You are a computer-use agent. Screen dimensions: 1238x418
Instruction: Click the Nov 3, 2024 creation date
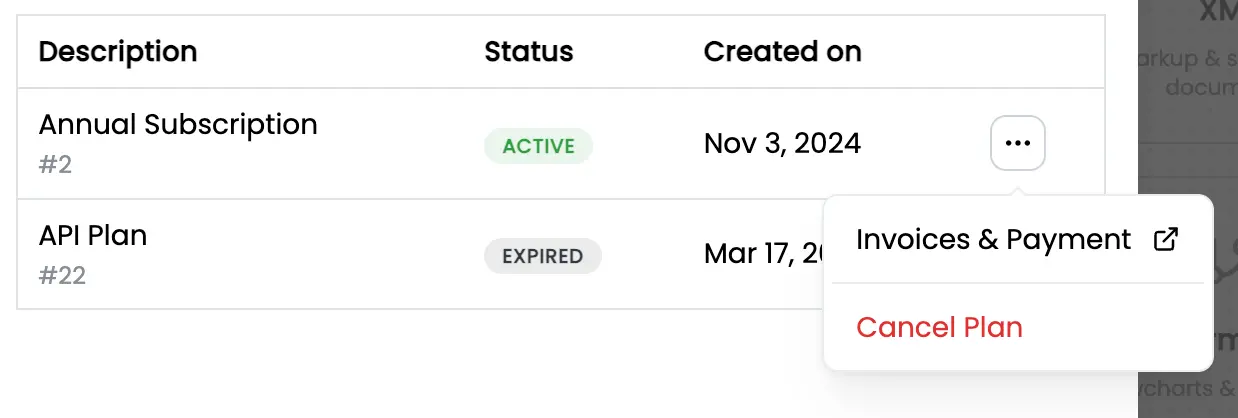pyautogui.click(x=782, y=144)
